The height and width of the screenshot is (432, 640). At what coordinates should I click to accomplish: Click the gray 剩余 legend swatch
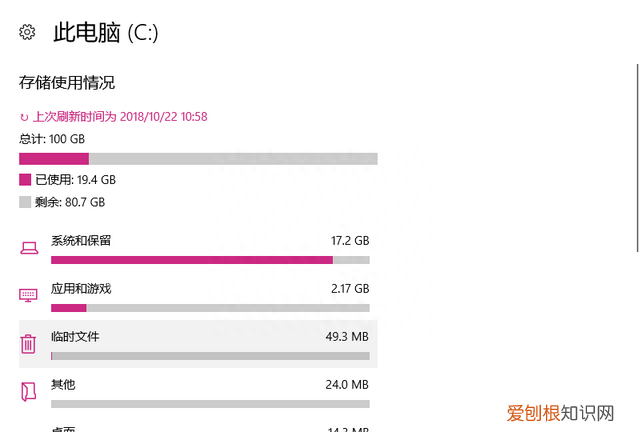tap(25, 202)
